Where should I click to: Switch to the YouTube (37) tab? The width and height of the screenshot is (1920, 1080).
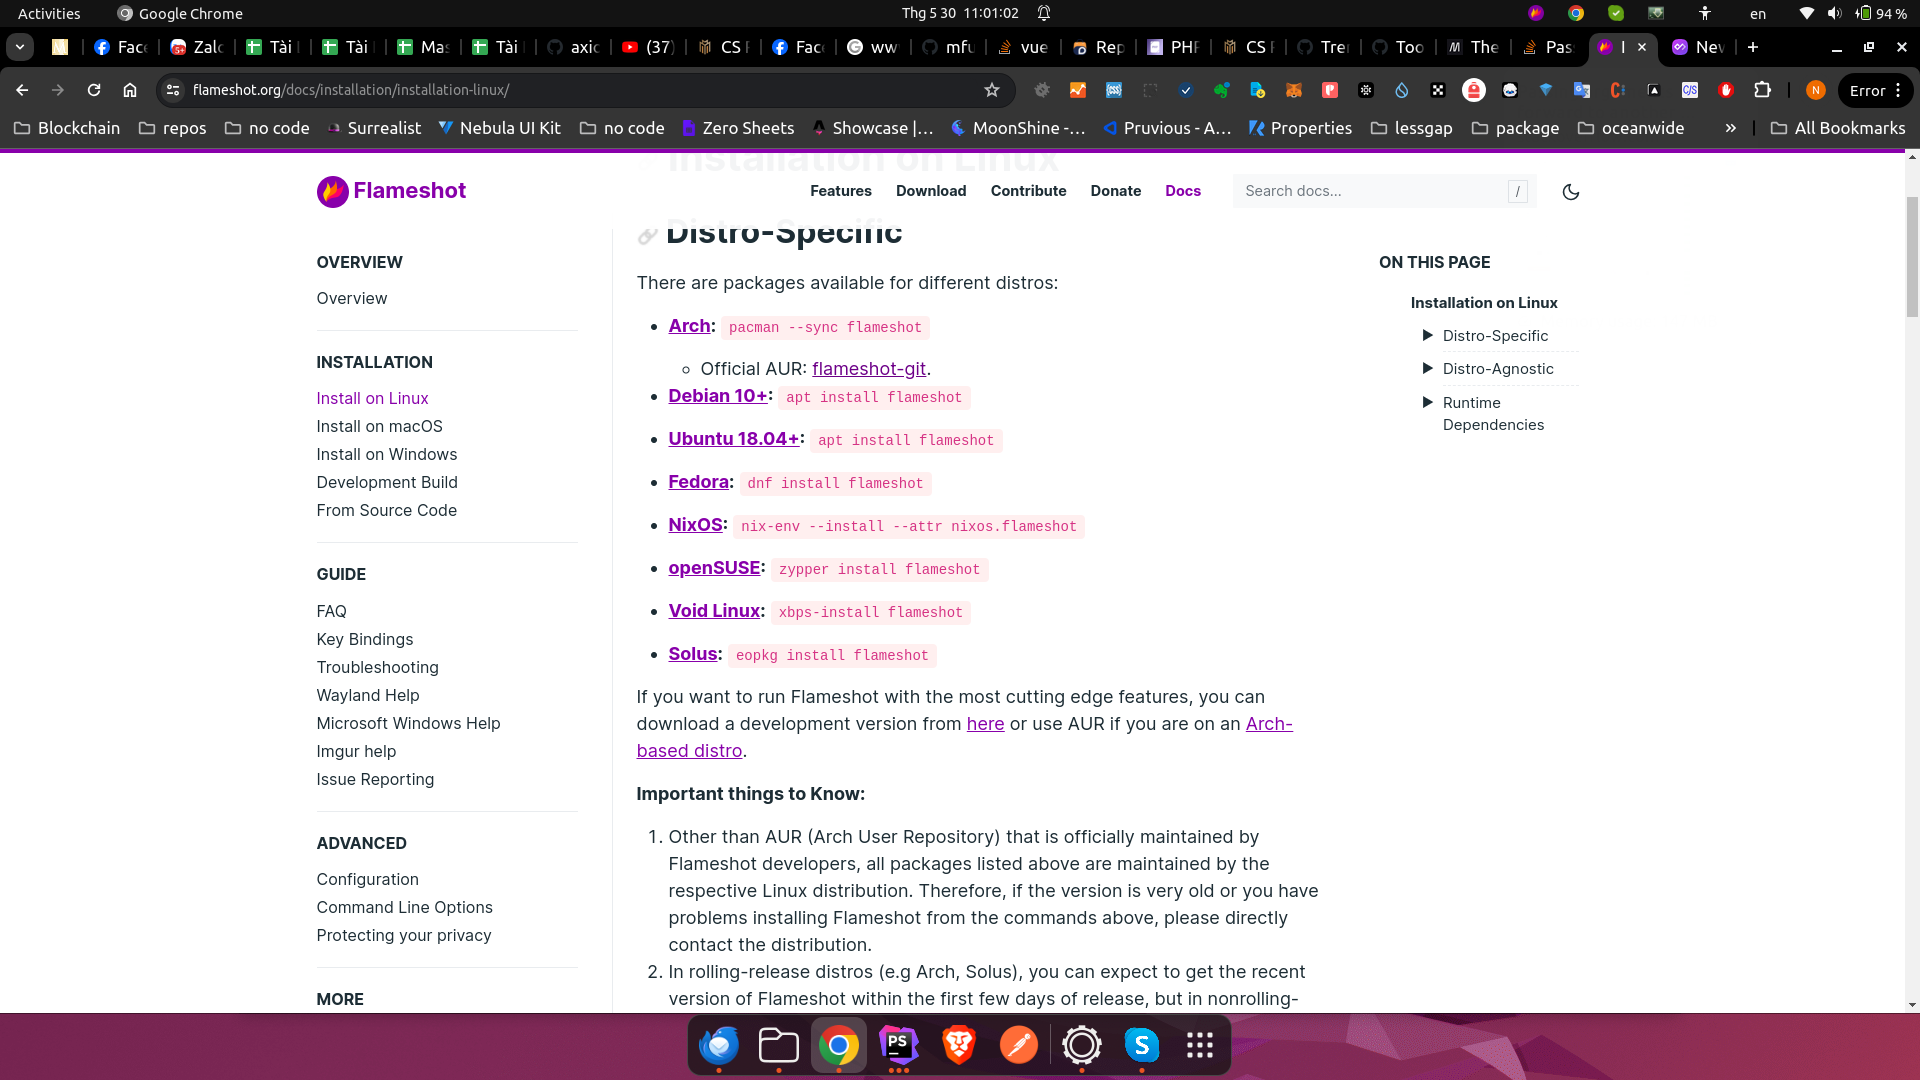648,47
